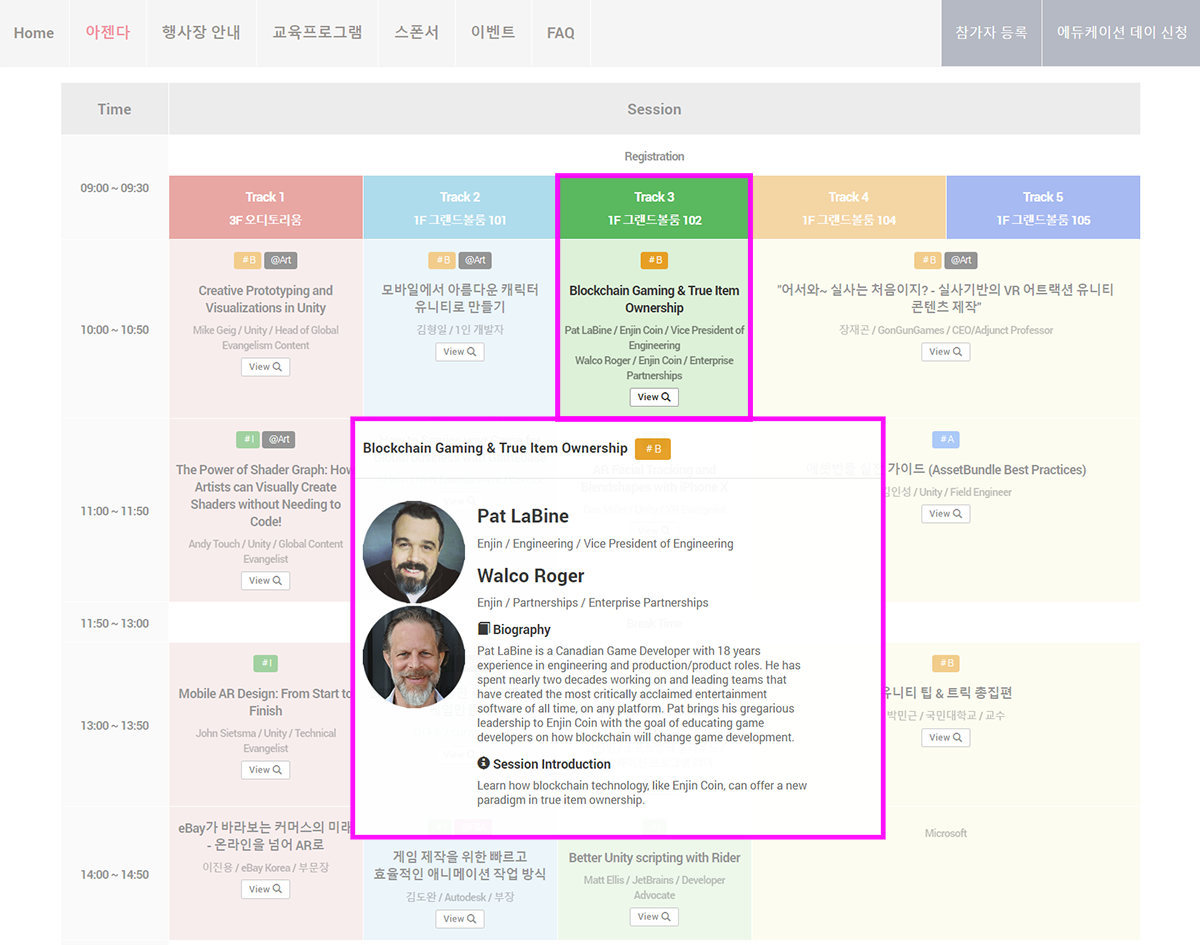
Task: Click Walco Roger's profile photo
Action: [414, 657]
